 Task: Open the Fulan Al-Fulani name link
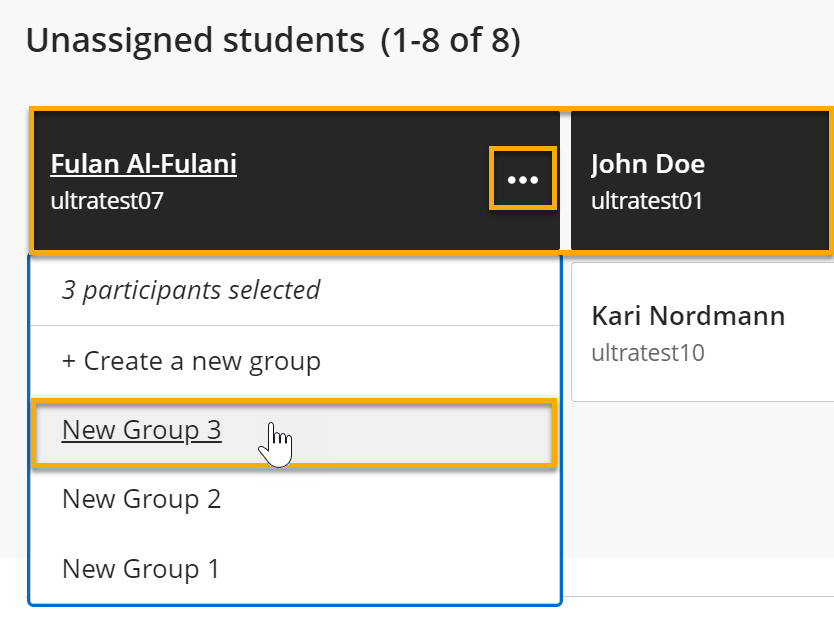143,164
